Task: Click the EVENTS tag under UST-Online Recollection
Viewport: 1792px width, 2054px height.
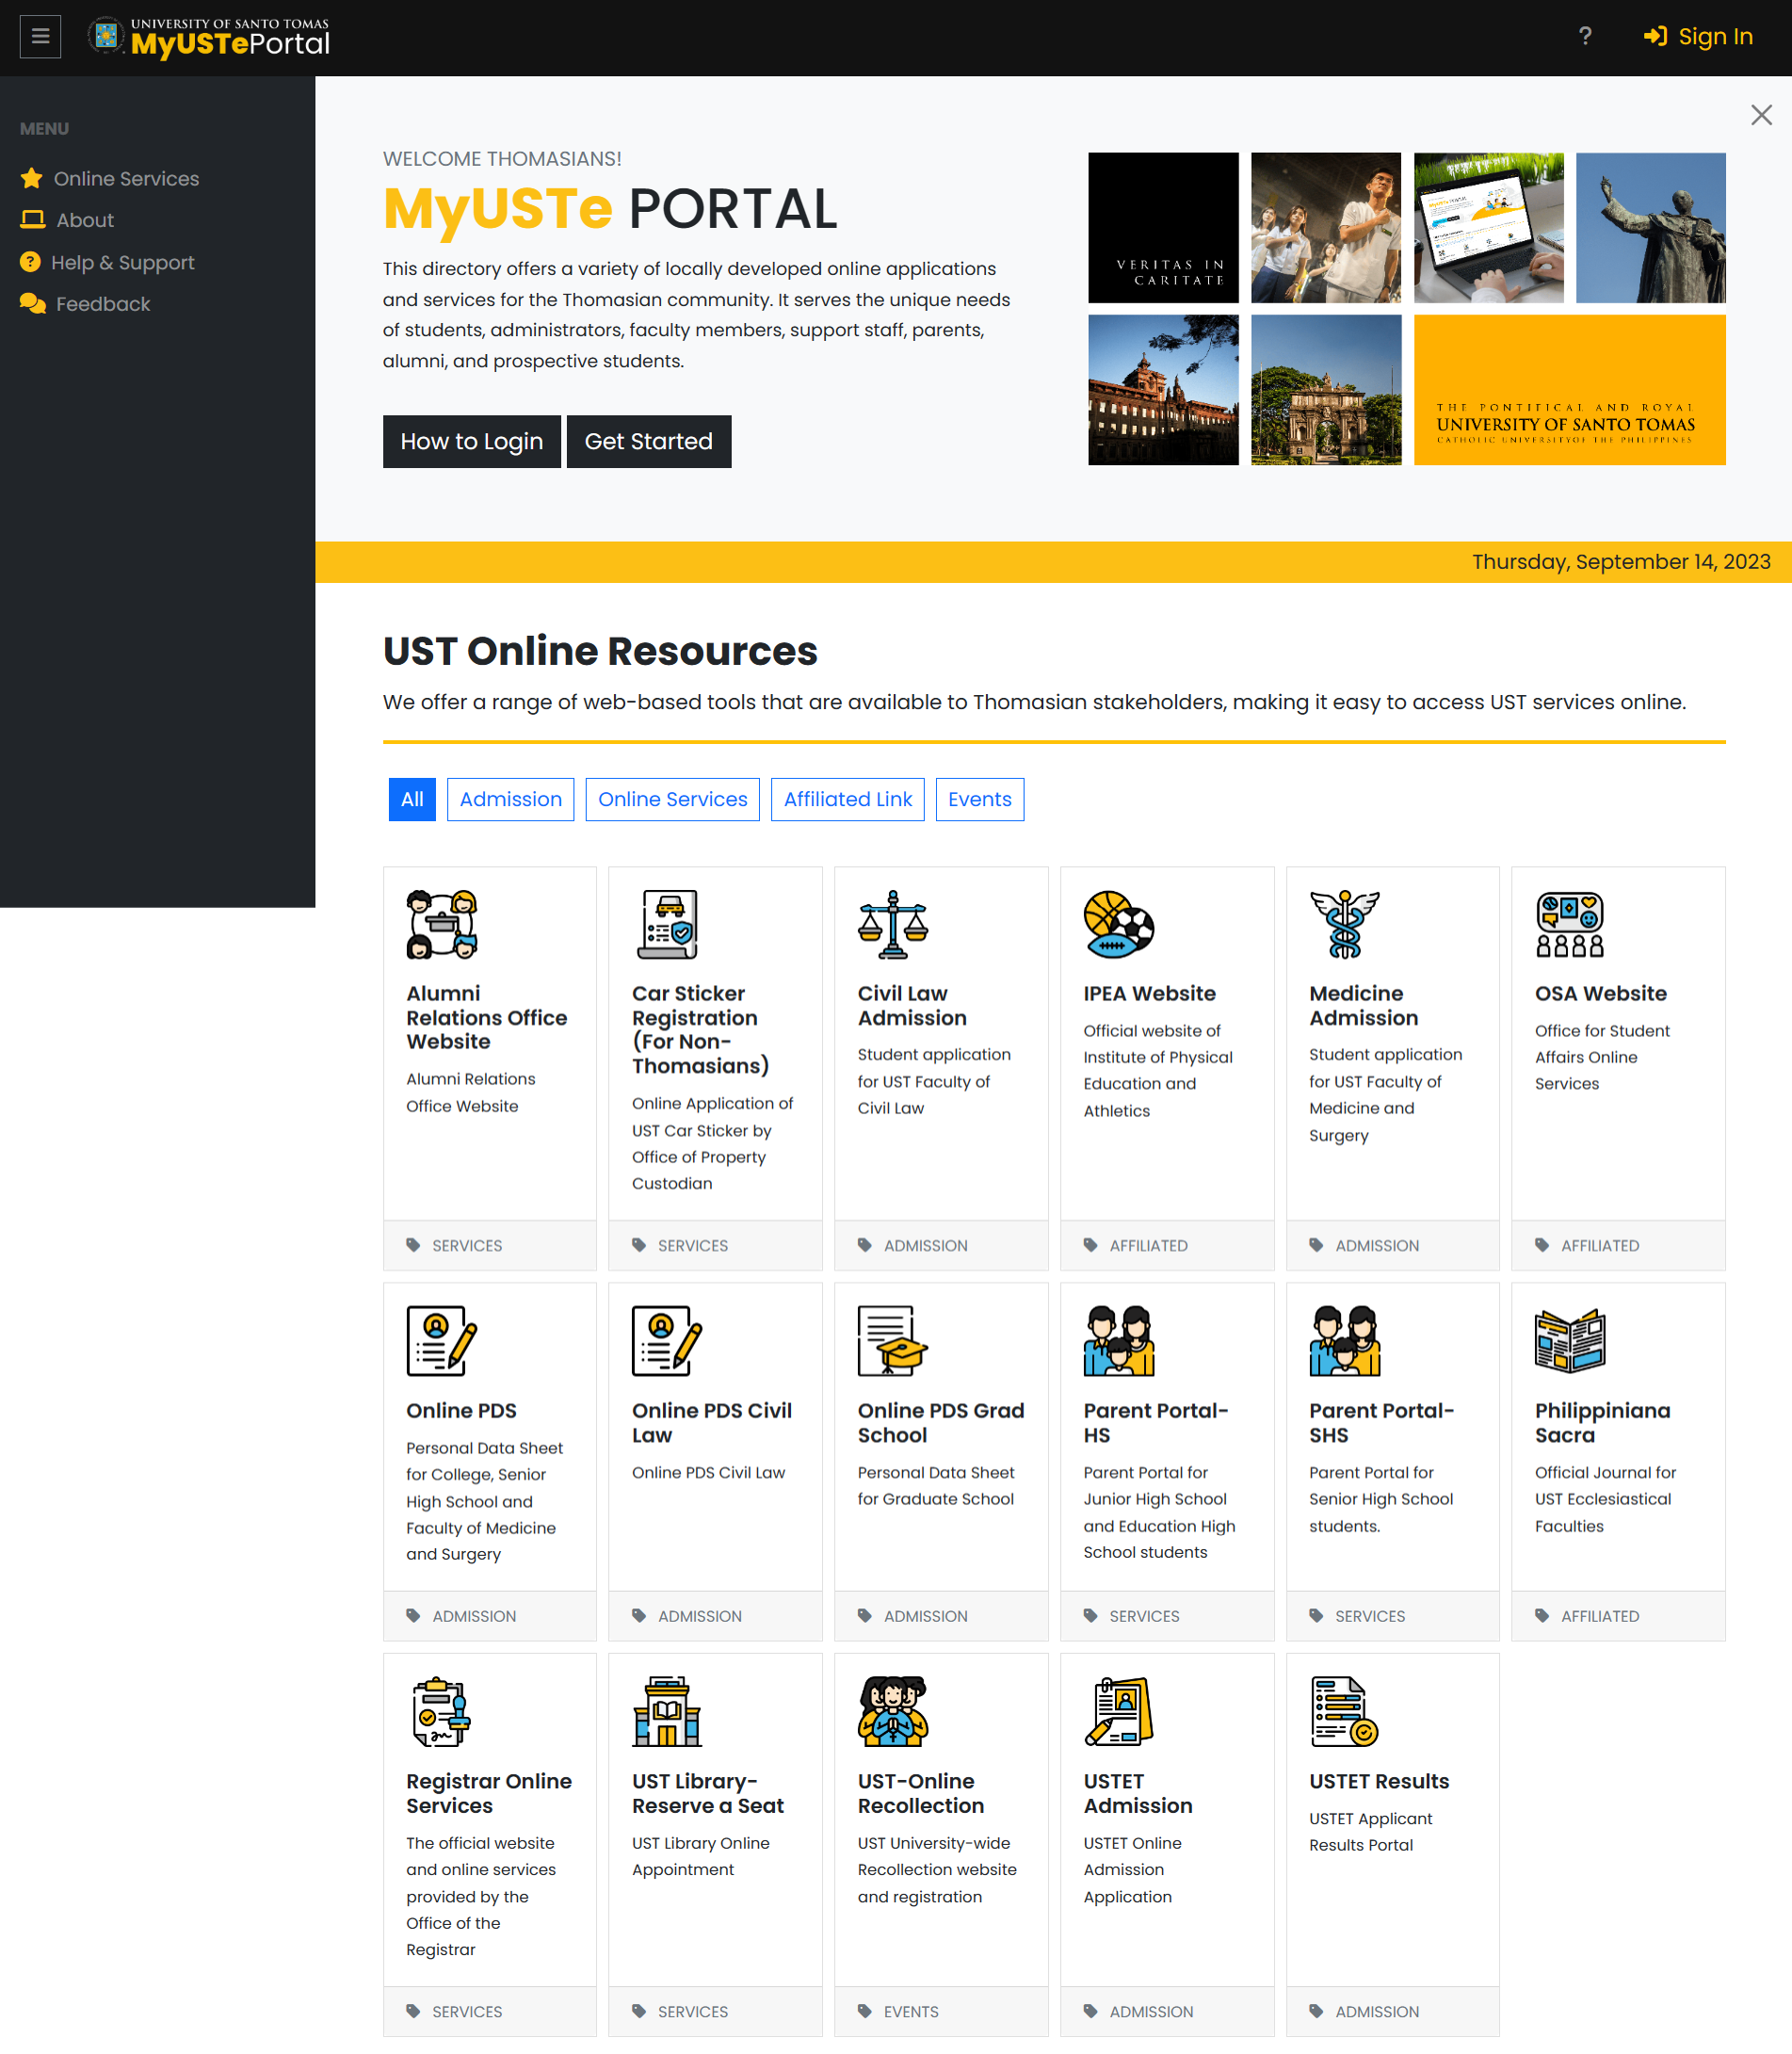Action: pos(911,2011)
